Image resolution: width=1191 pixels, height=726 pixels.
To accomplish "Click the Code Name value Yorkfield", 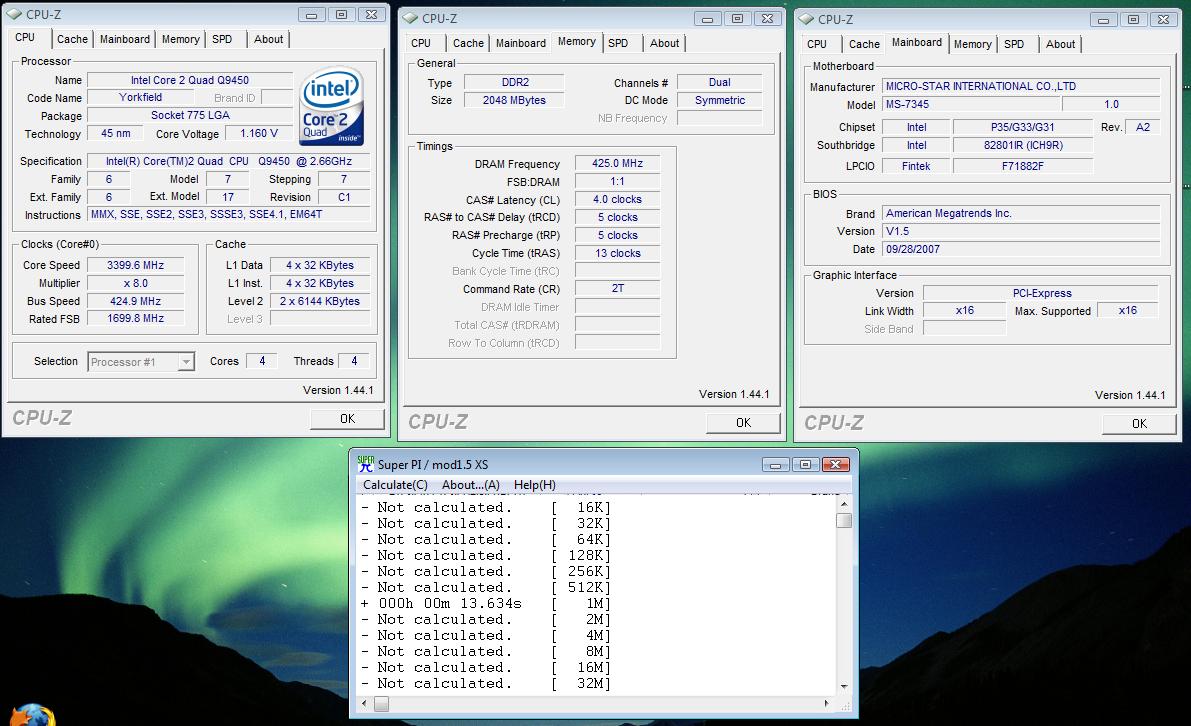I will click(141, 97).
